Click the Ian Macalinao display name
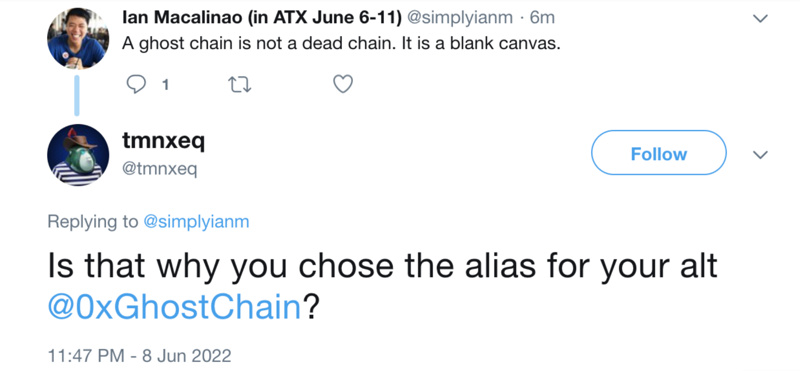The image size is (800, 371). [262, 17]
